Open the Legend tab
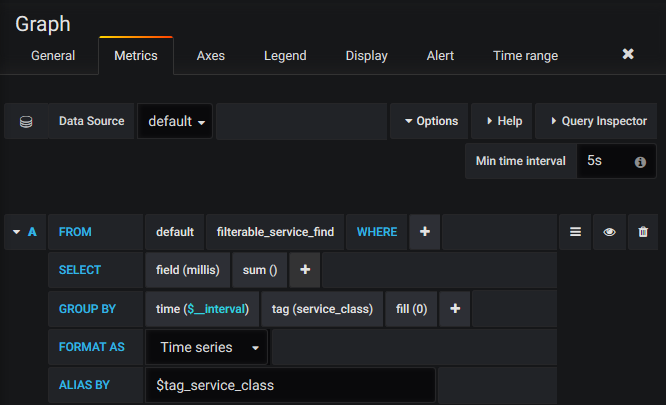The image size is (666, 405). point(285,56)
